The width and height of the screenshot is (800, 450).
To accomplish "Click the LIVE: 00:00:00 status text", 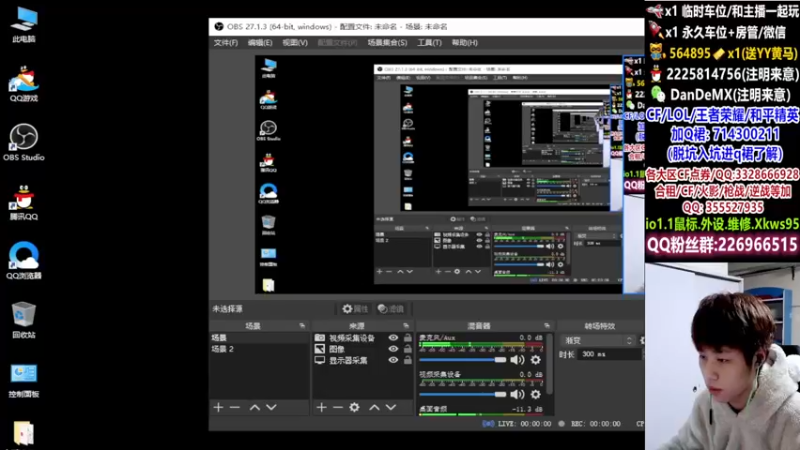I will click(524, 423).
